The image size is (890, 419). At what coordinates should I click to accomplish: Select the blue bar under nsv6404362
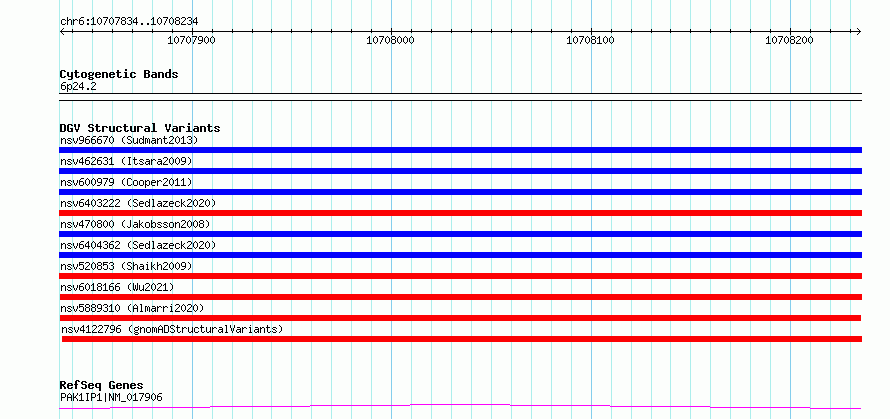(x=460, y=255)
